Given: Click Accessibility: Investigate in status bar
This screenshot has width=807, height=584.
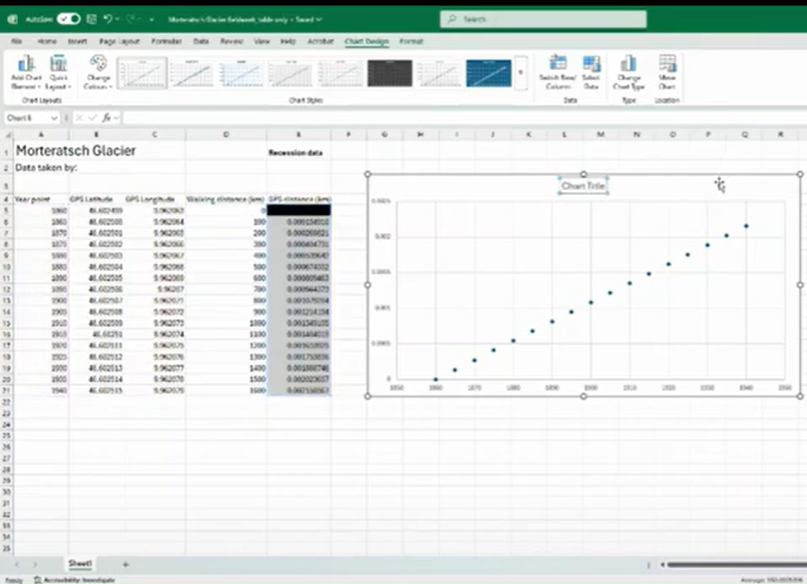Looking at the screenshot, I should [75, 580].
